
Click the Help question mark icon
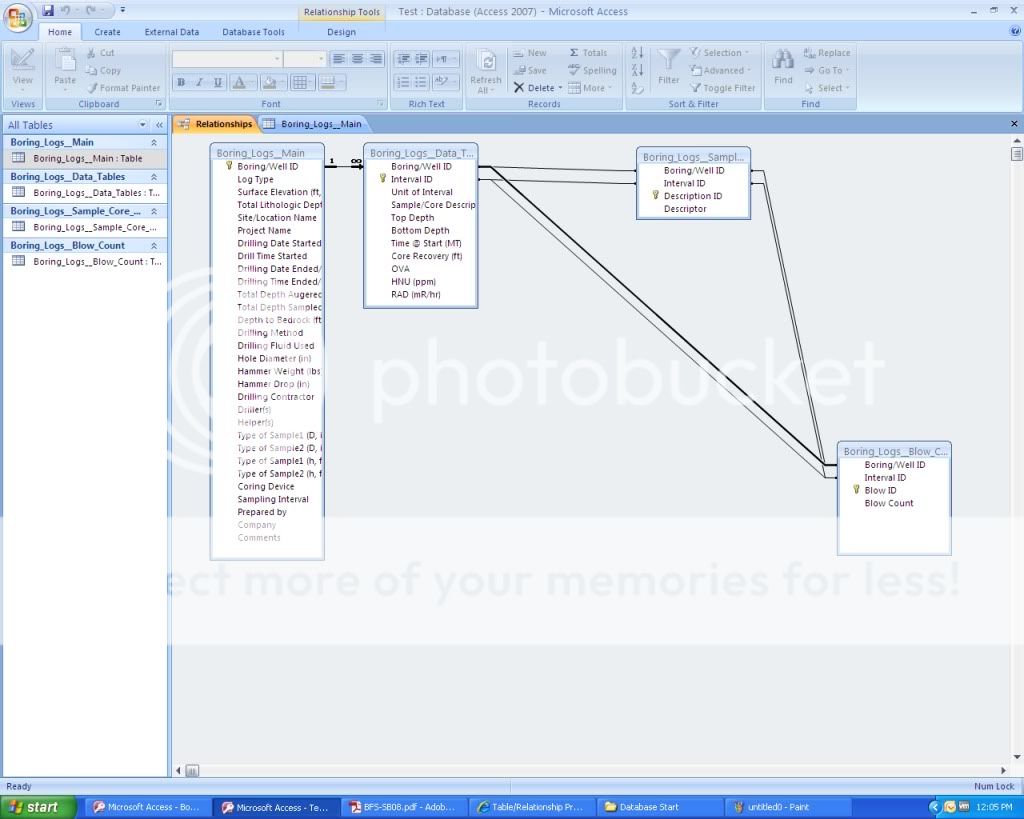point(1013,32)
